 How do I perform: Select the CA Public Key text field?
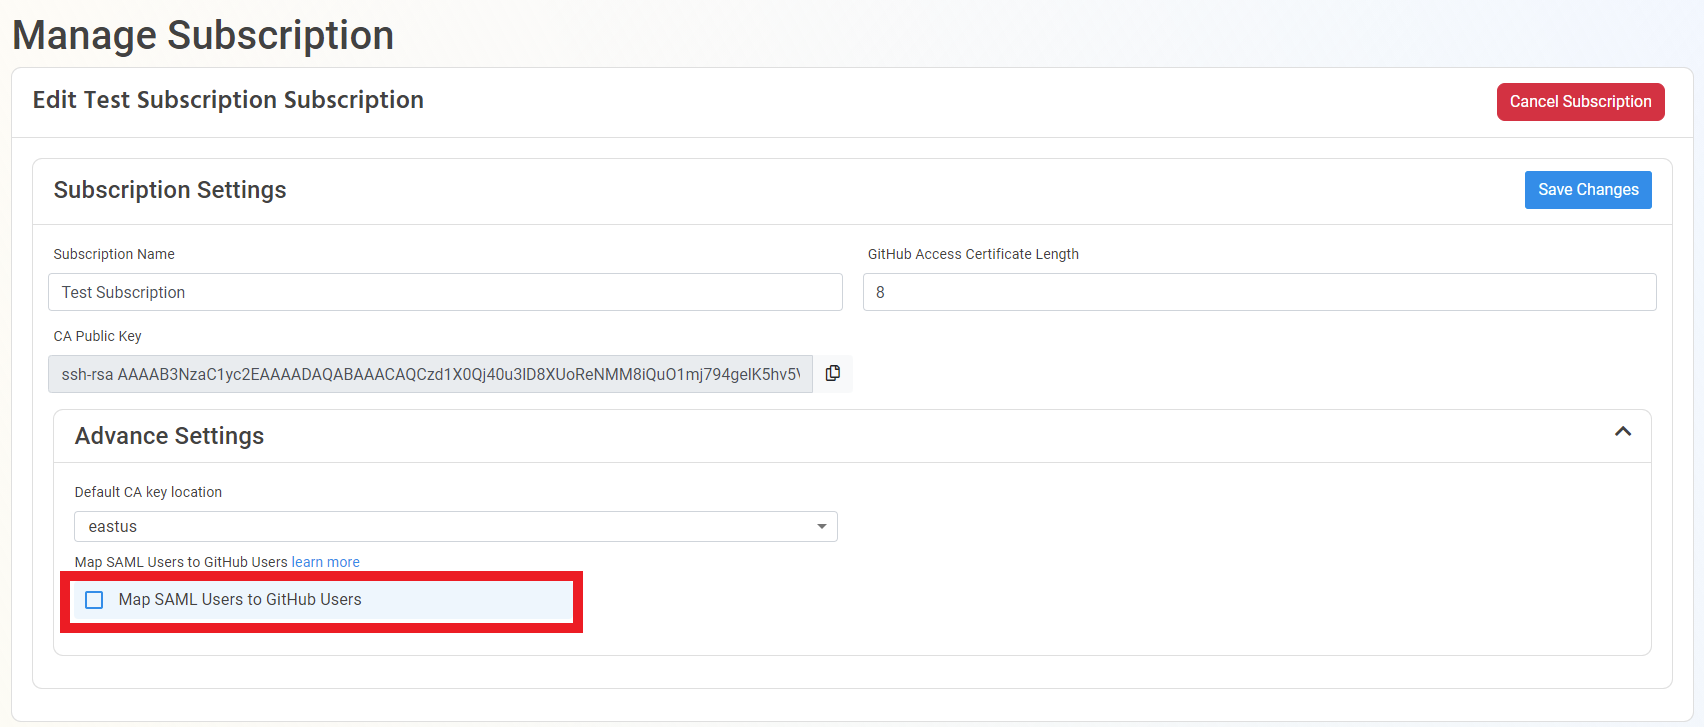[430, 374]
